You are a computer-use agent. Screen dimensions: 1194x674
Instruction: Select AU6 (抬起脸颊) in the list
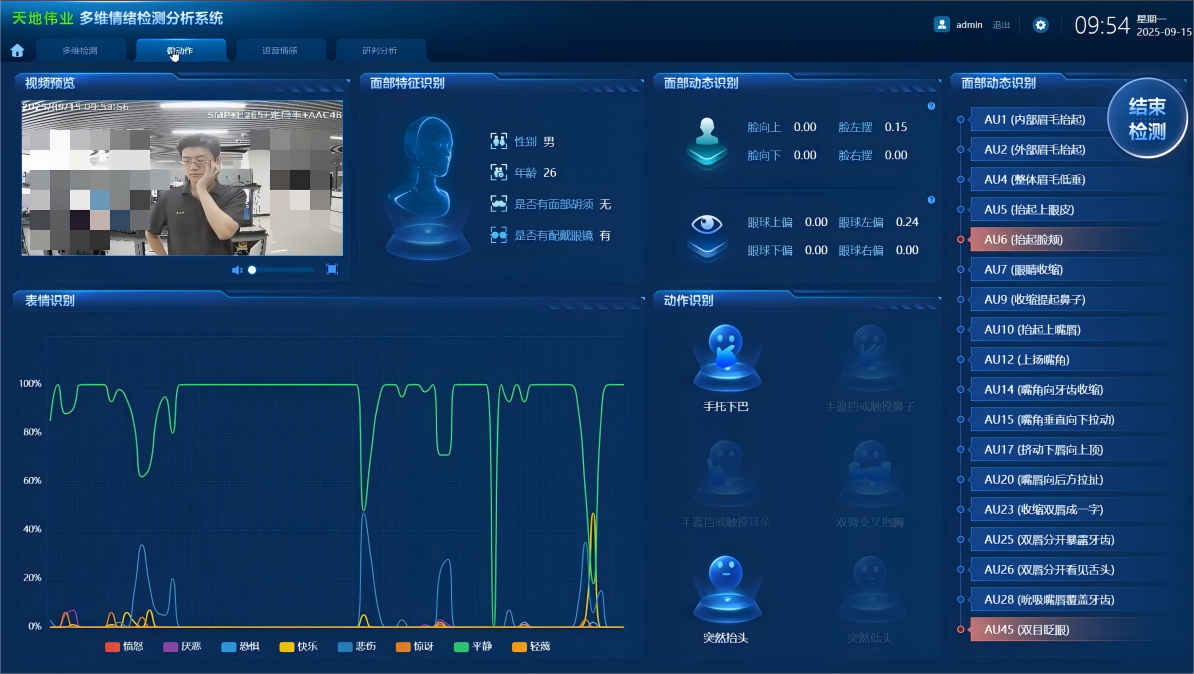[x=1040, y=240]
